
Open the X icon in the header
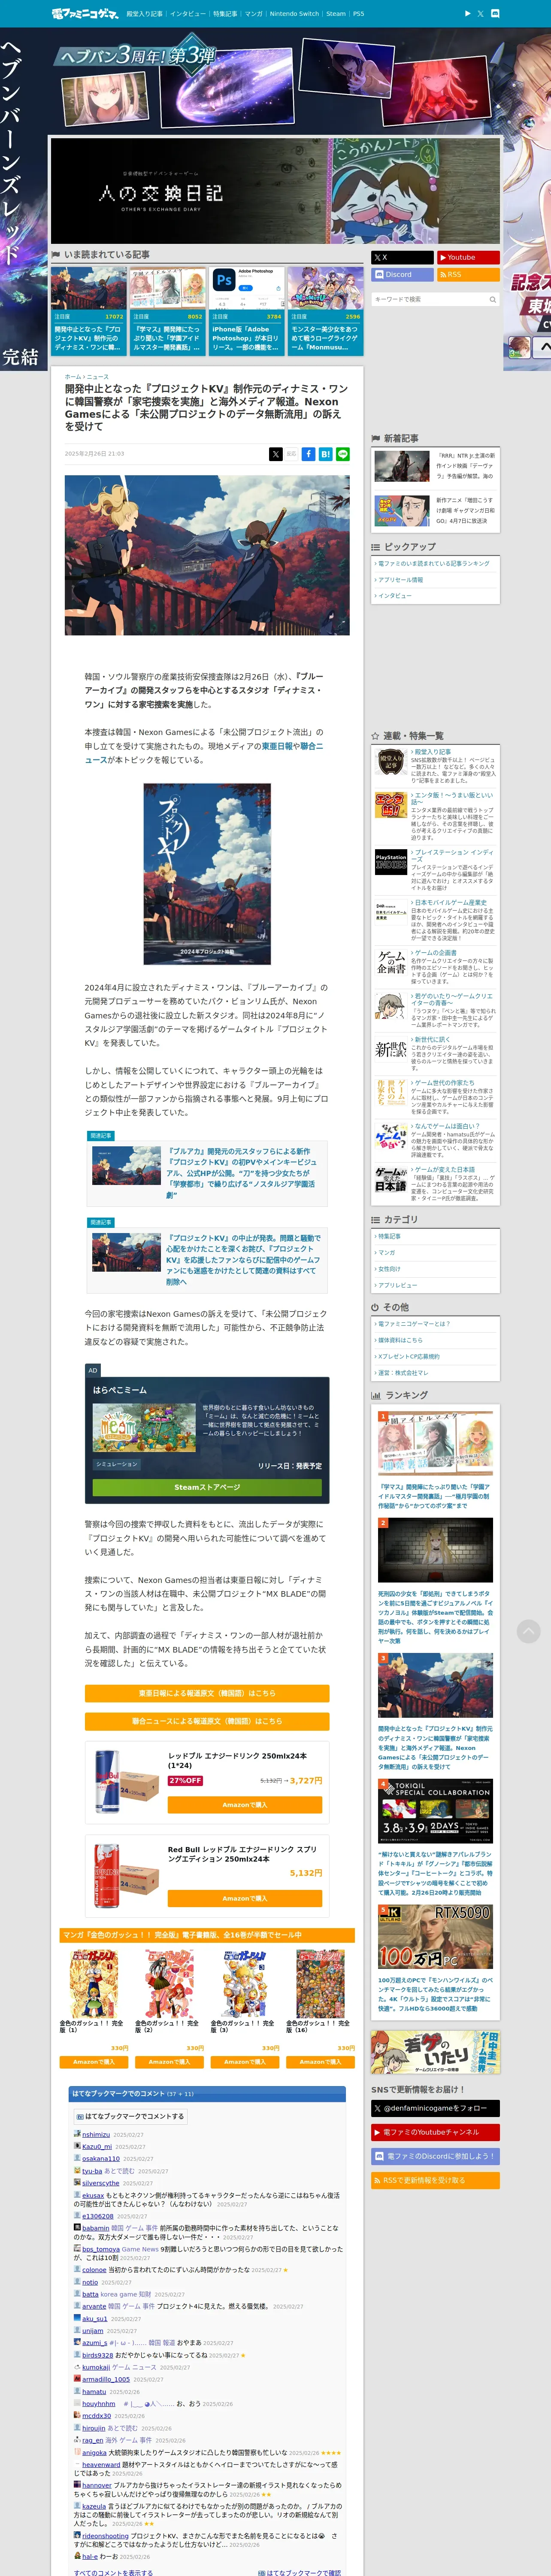coord(480,14)
